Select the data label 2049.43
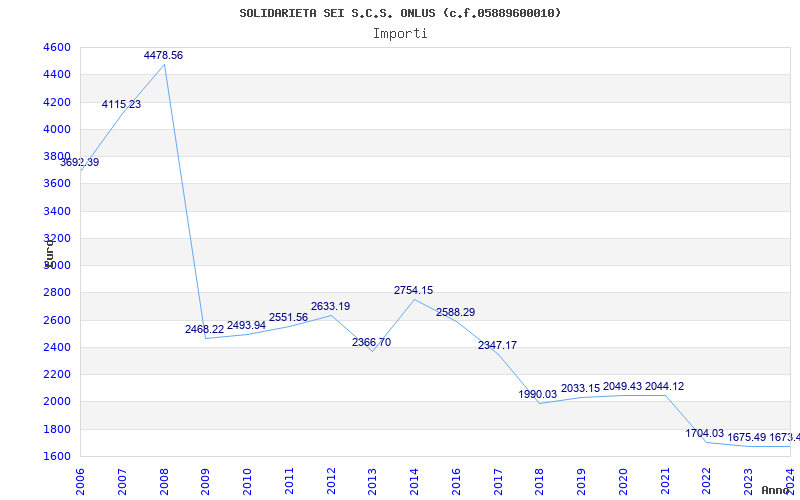The image size is (800, 500). 622,386
